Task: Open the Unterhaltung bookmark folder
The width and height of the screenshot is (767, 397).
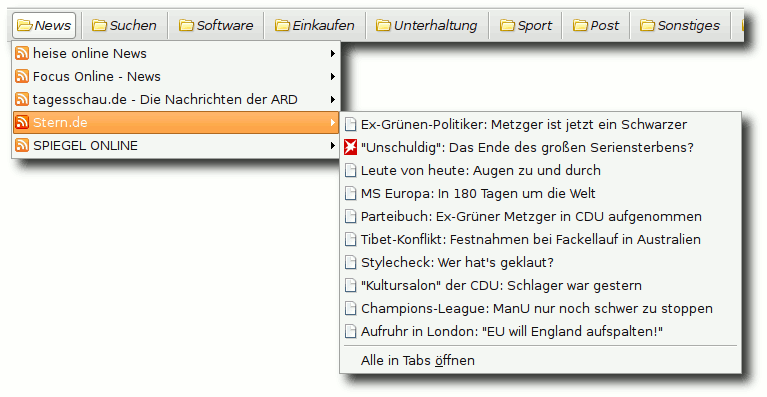Action: [427, 25]
